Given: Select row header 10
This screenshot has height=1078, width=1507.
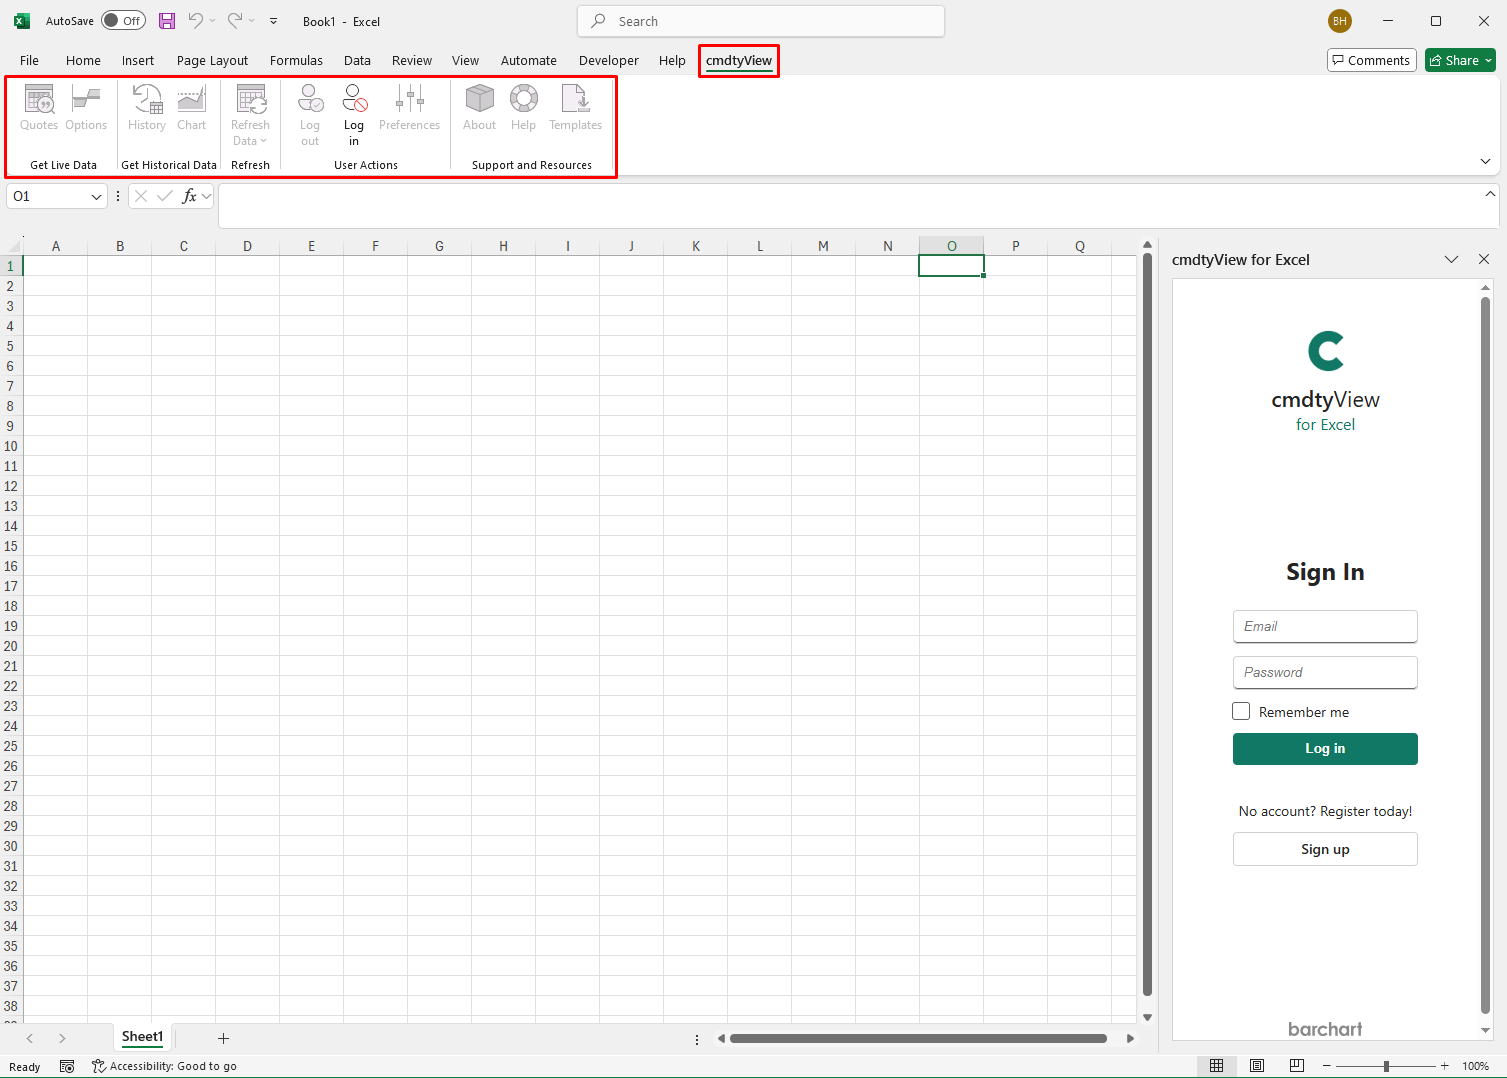Looking at the screenshot, I should (11, 446).
